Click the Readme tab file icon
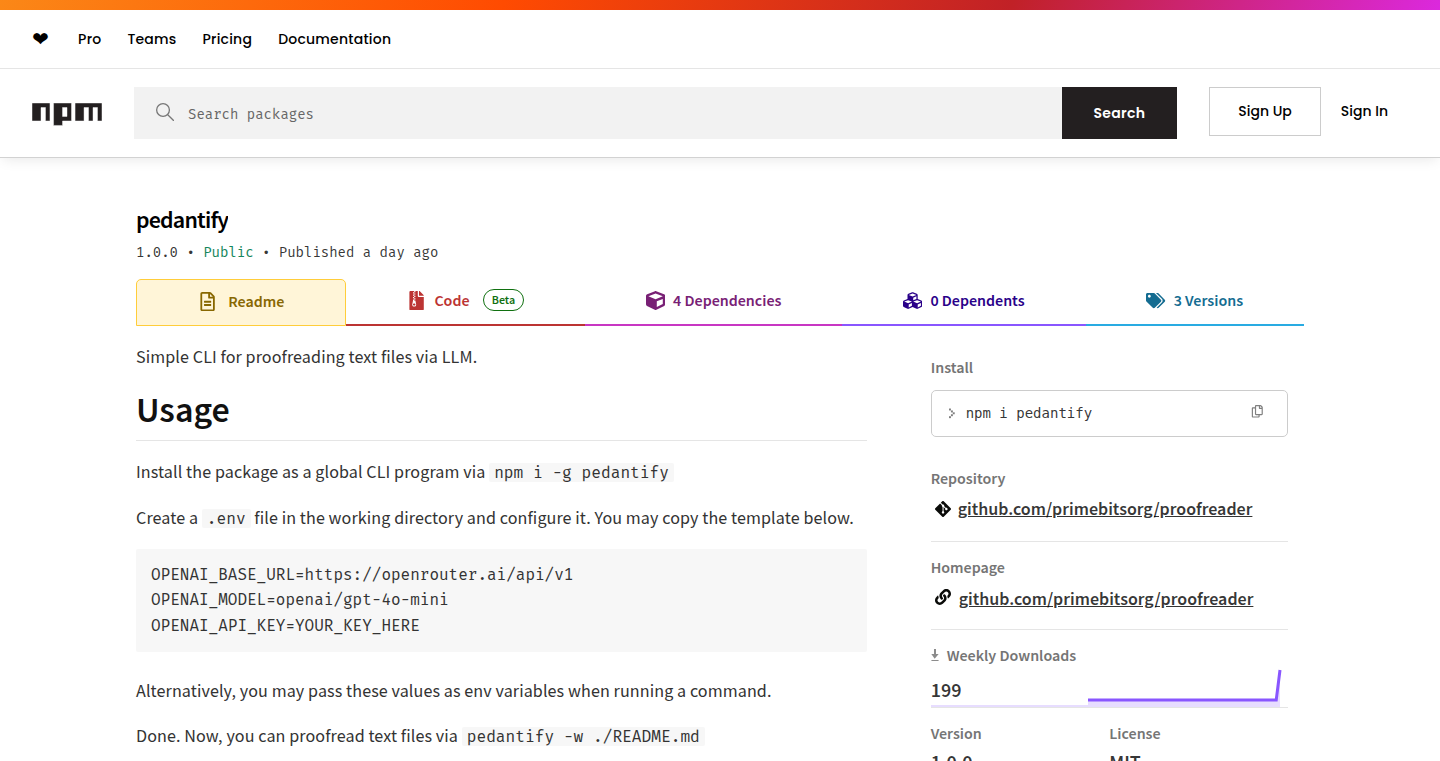The height and width of the screenshot is (761, 1440). pyautogui.click(x=208, y=302)
